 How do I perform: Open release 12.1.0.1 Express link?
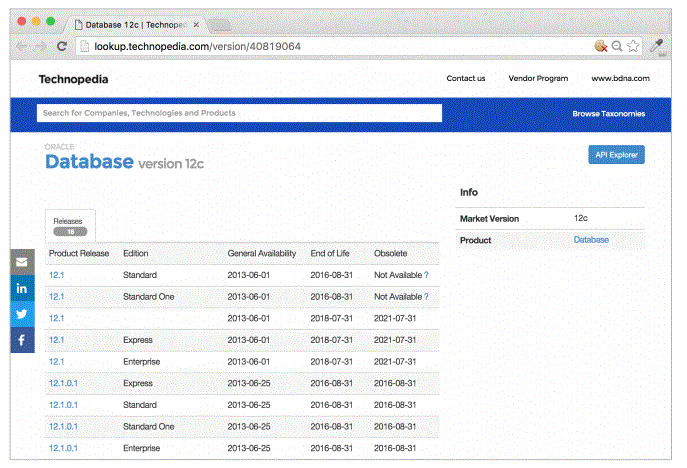[63, 383]
